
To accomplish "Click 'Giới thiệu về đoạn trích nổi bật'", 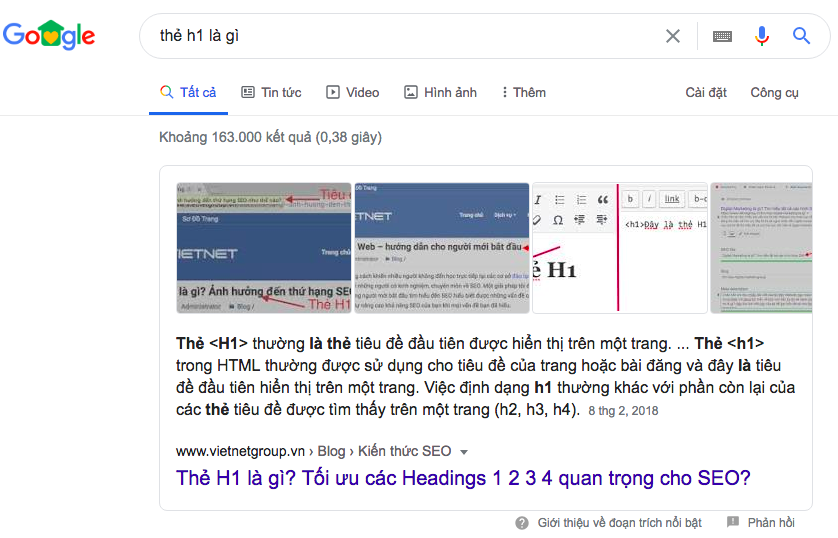I will pos(619,523).
